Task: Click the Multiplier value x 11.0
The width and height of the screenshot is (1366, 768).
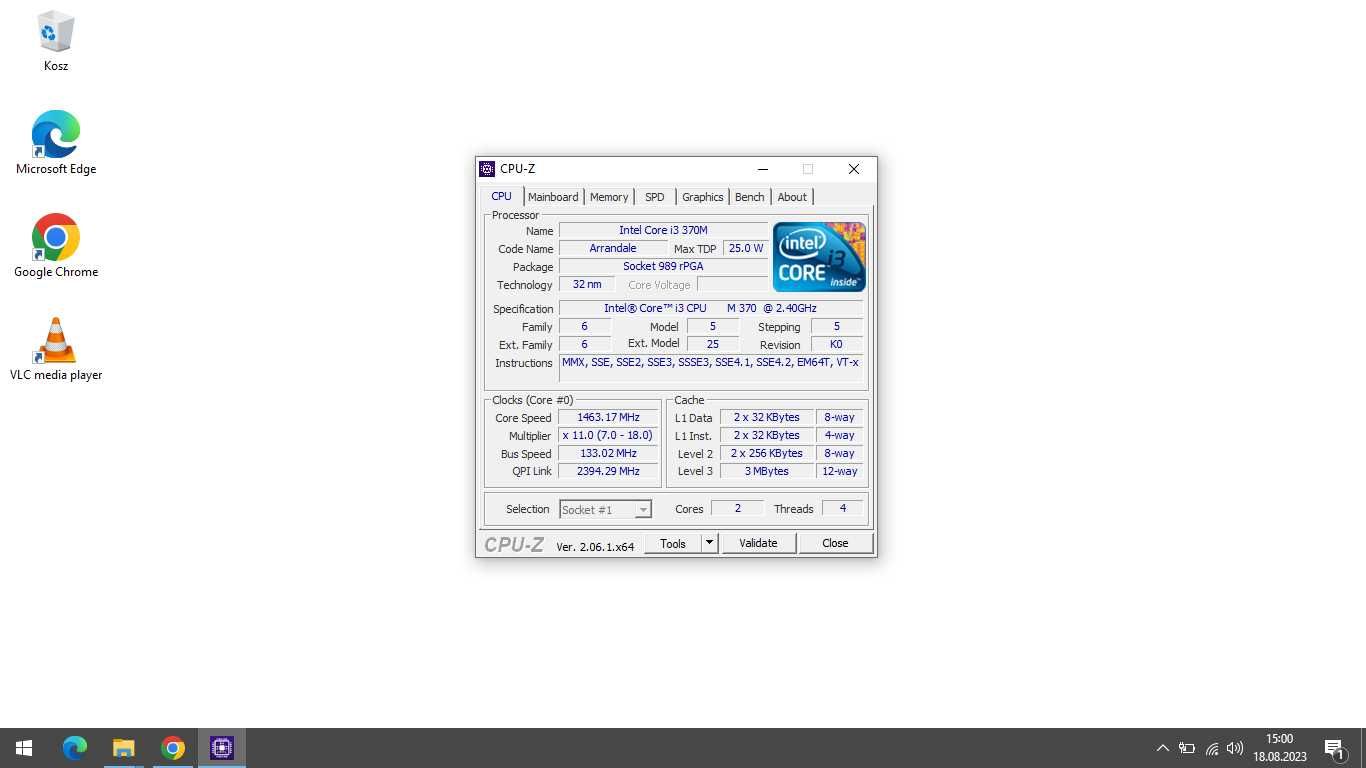Action: pos(608,435)
